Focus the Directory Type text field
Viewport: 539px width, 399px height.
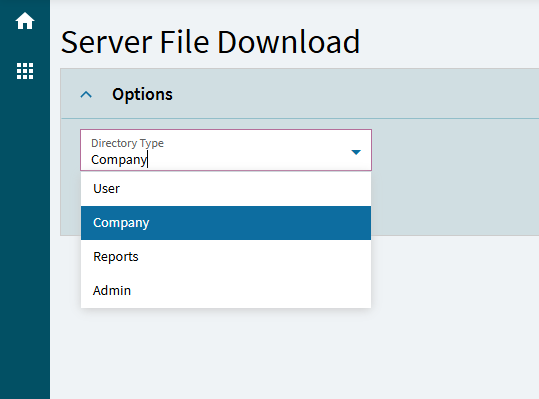226,150
